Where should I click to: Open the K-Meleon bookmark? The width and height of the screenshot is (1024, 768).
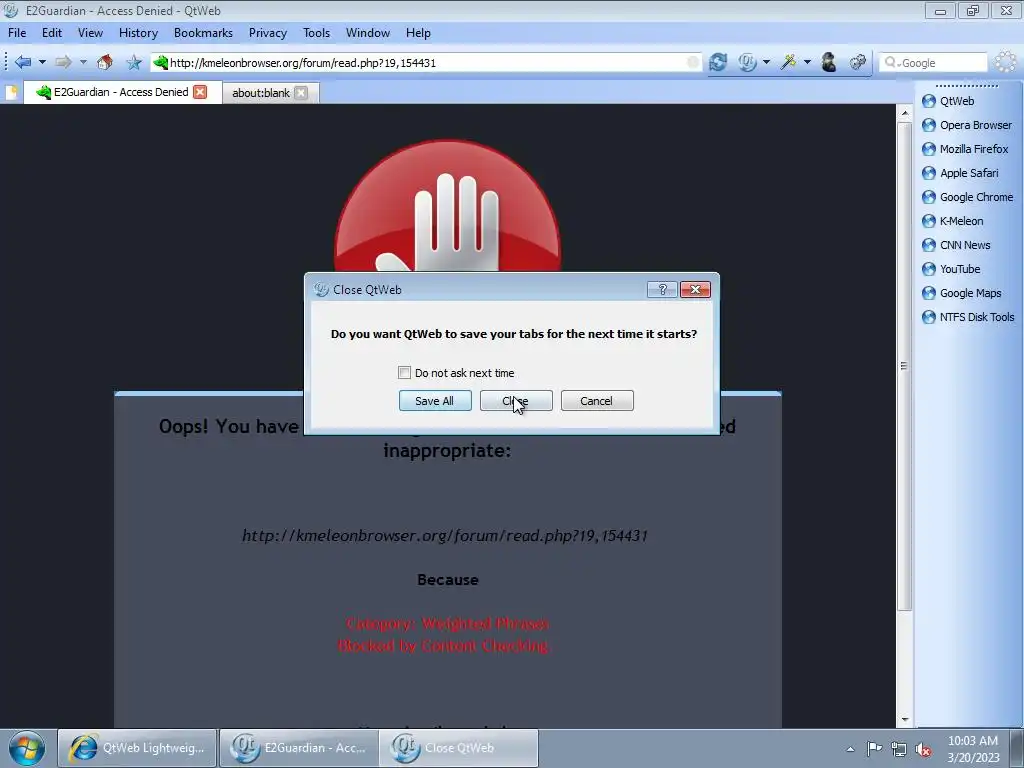pyautogui.click(x=952, y=221)
